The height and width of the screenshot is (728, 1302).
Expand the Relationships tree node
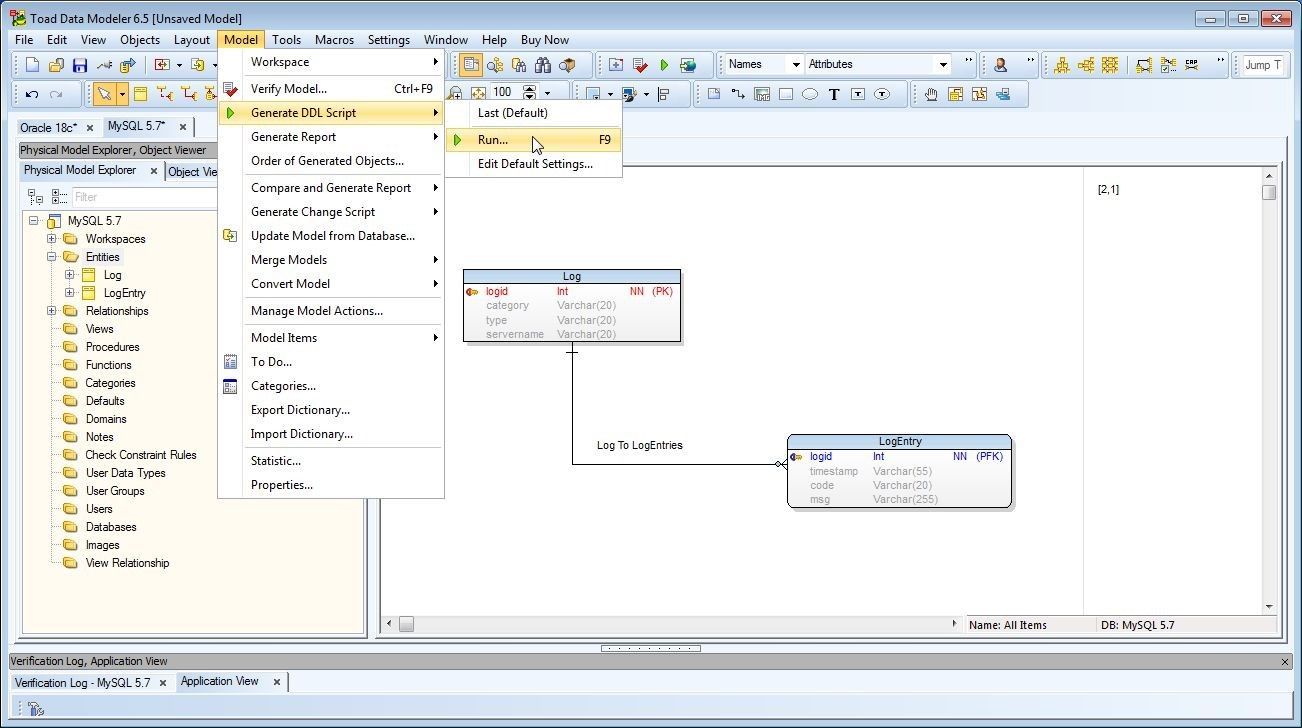tap(52, 311)
